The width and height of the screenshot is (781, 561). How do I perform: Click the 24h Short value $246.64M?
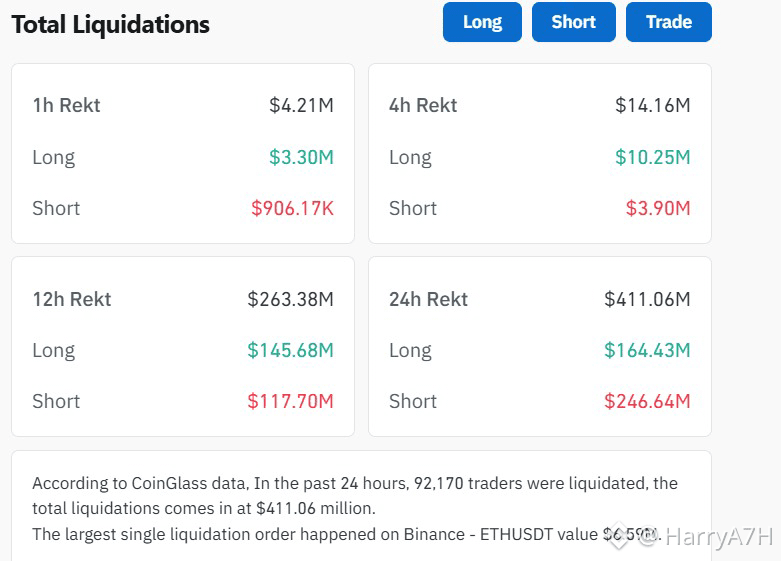[647, 401]
